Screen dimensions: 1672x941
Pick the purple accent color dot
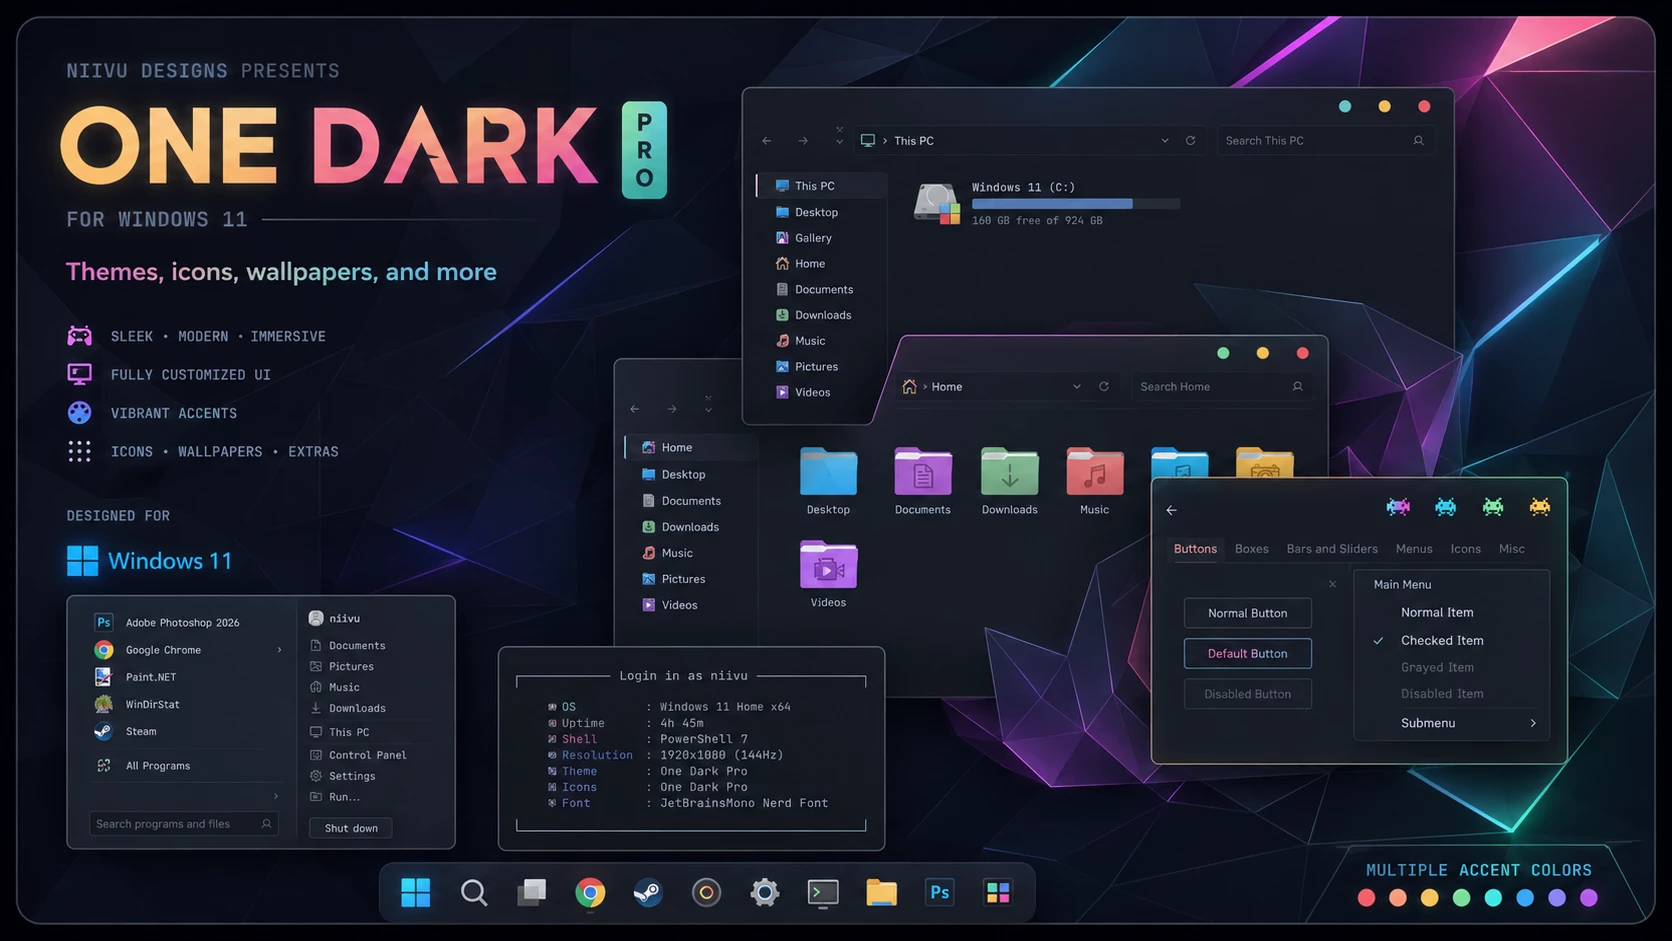[1588, 898]
